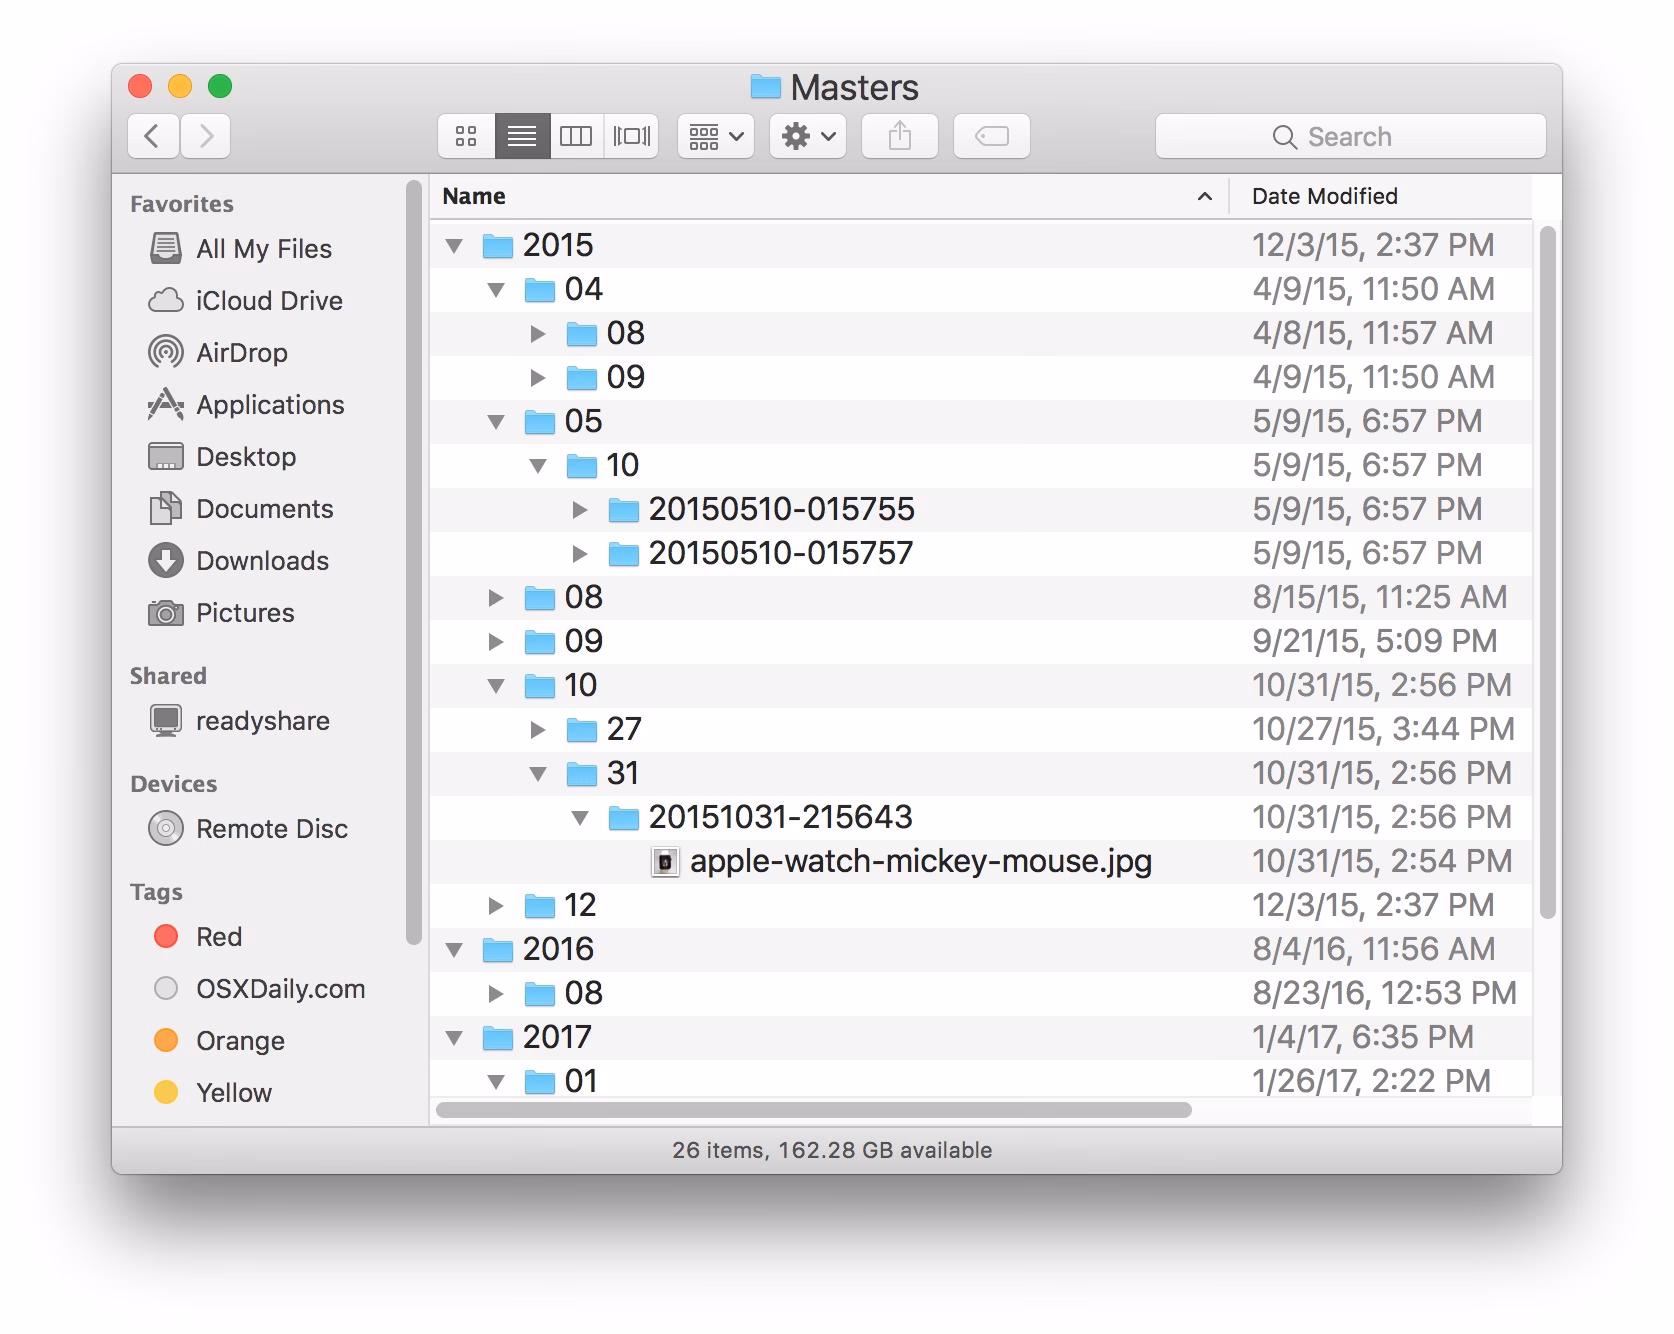
Task: Collapse the 2015 folder disclosure triangle
Action: click(x=454, y=244)
